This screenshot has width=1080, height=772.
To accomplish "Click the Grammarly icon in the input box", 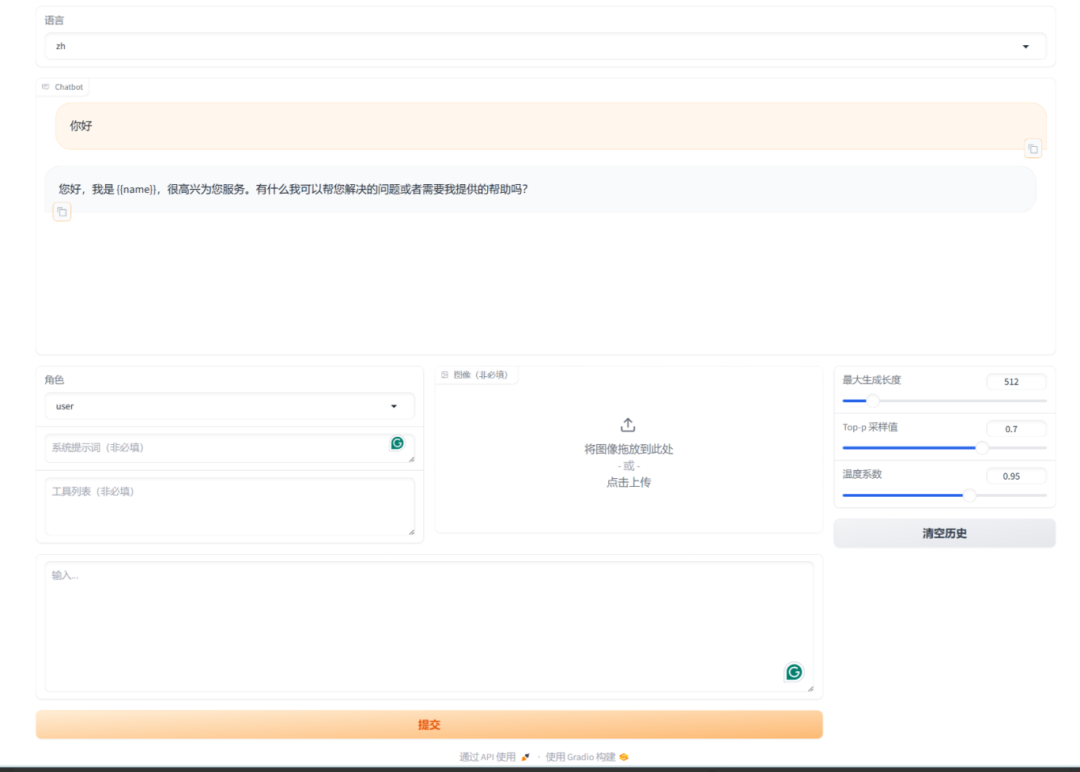I will tap(793, 672).
